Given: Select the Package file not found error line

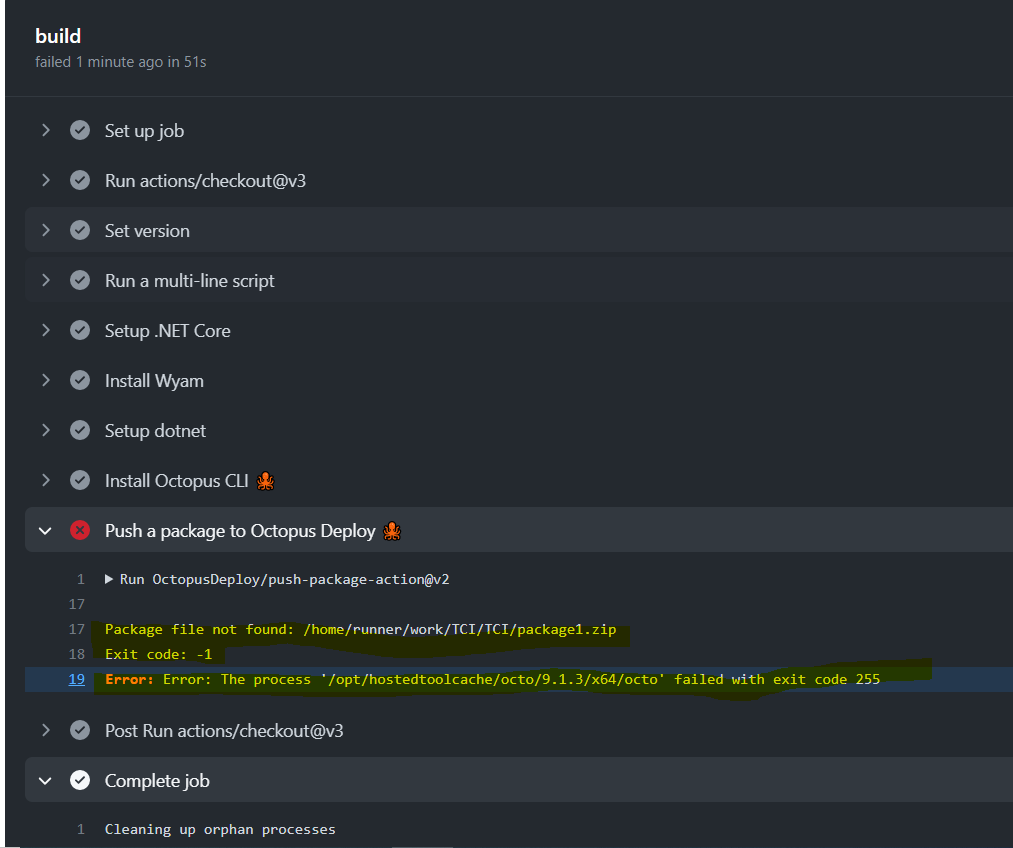Looking at the screenshot, I should pos(359,628).
